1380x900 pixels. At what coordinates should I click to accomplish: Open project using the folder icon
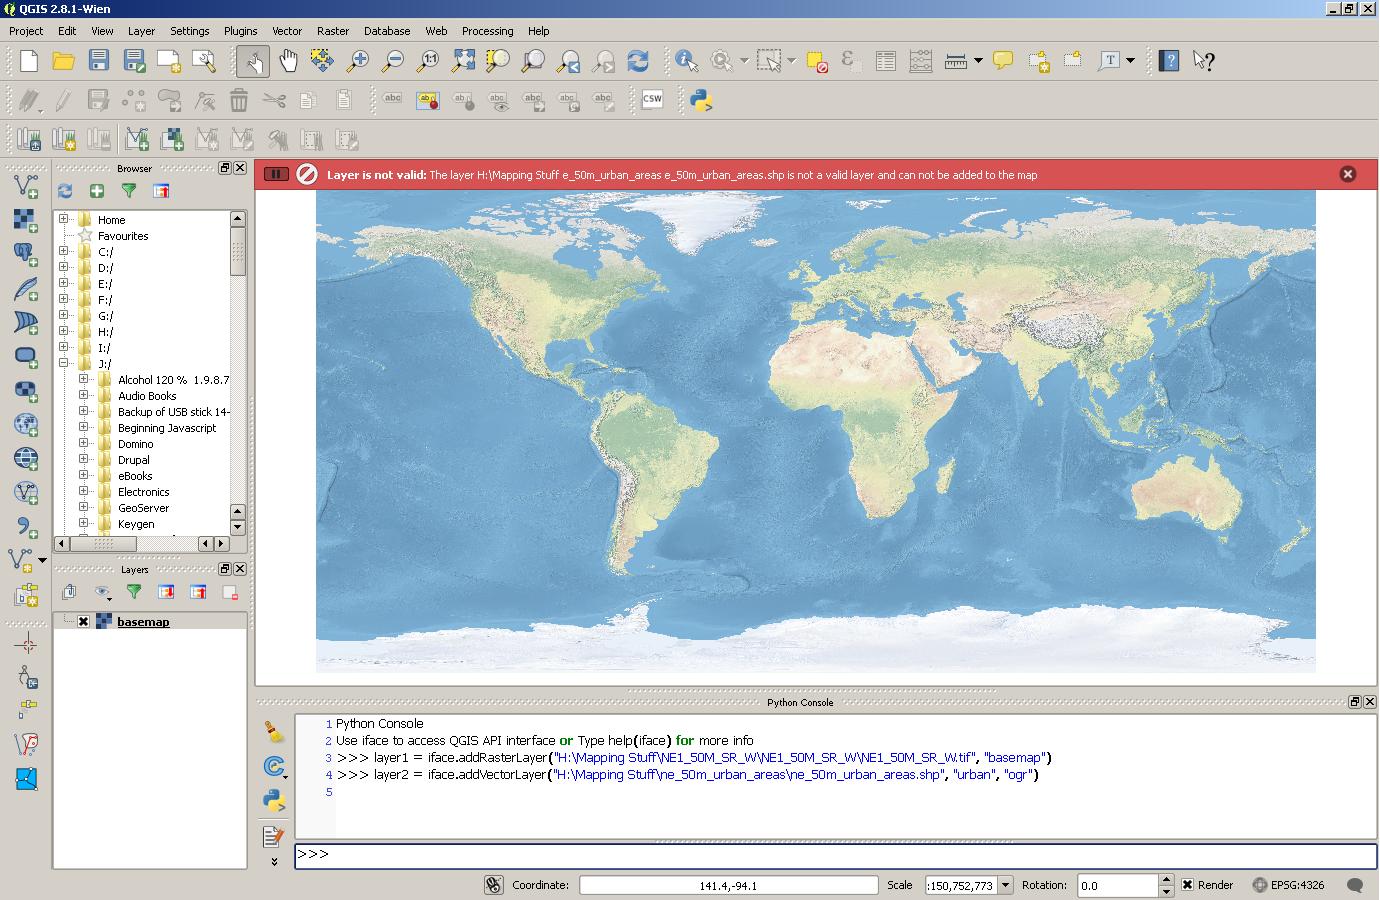64,61
